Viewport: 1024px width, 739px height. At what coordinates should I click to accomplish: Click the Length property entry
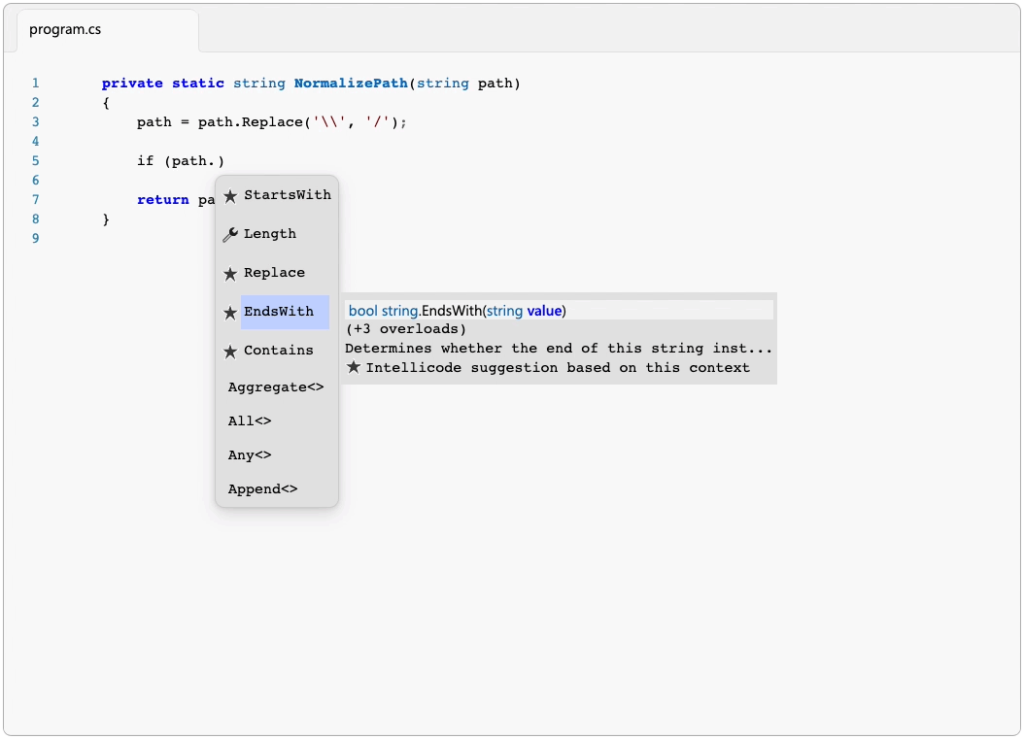point(270,233)
